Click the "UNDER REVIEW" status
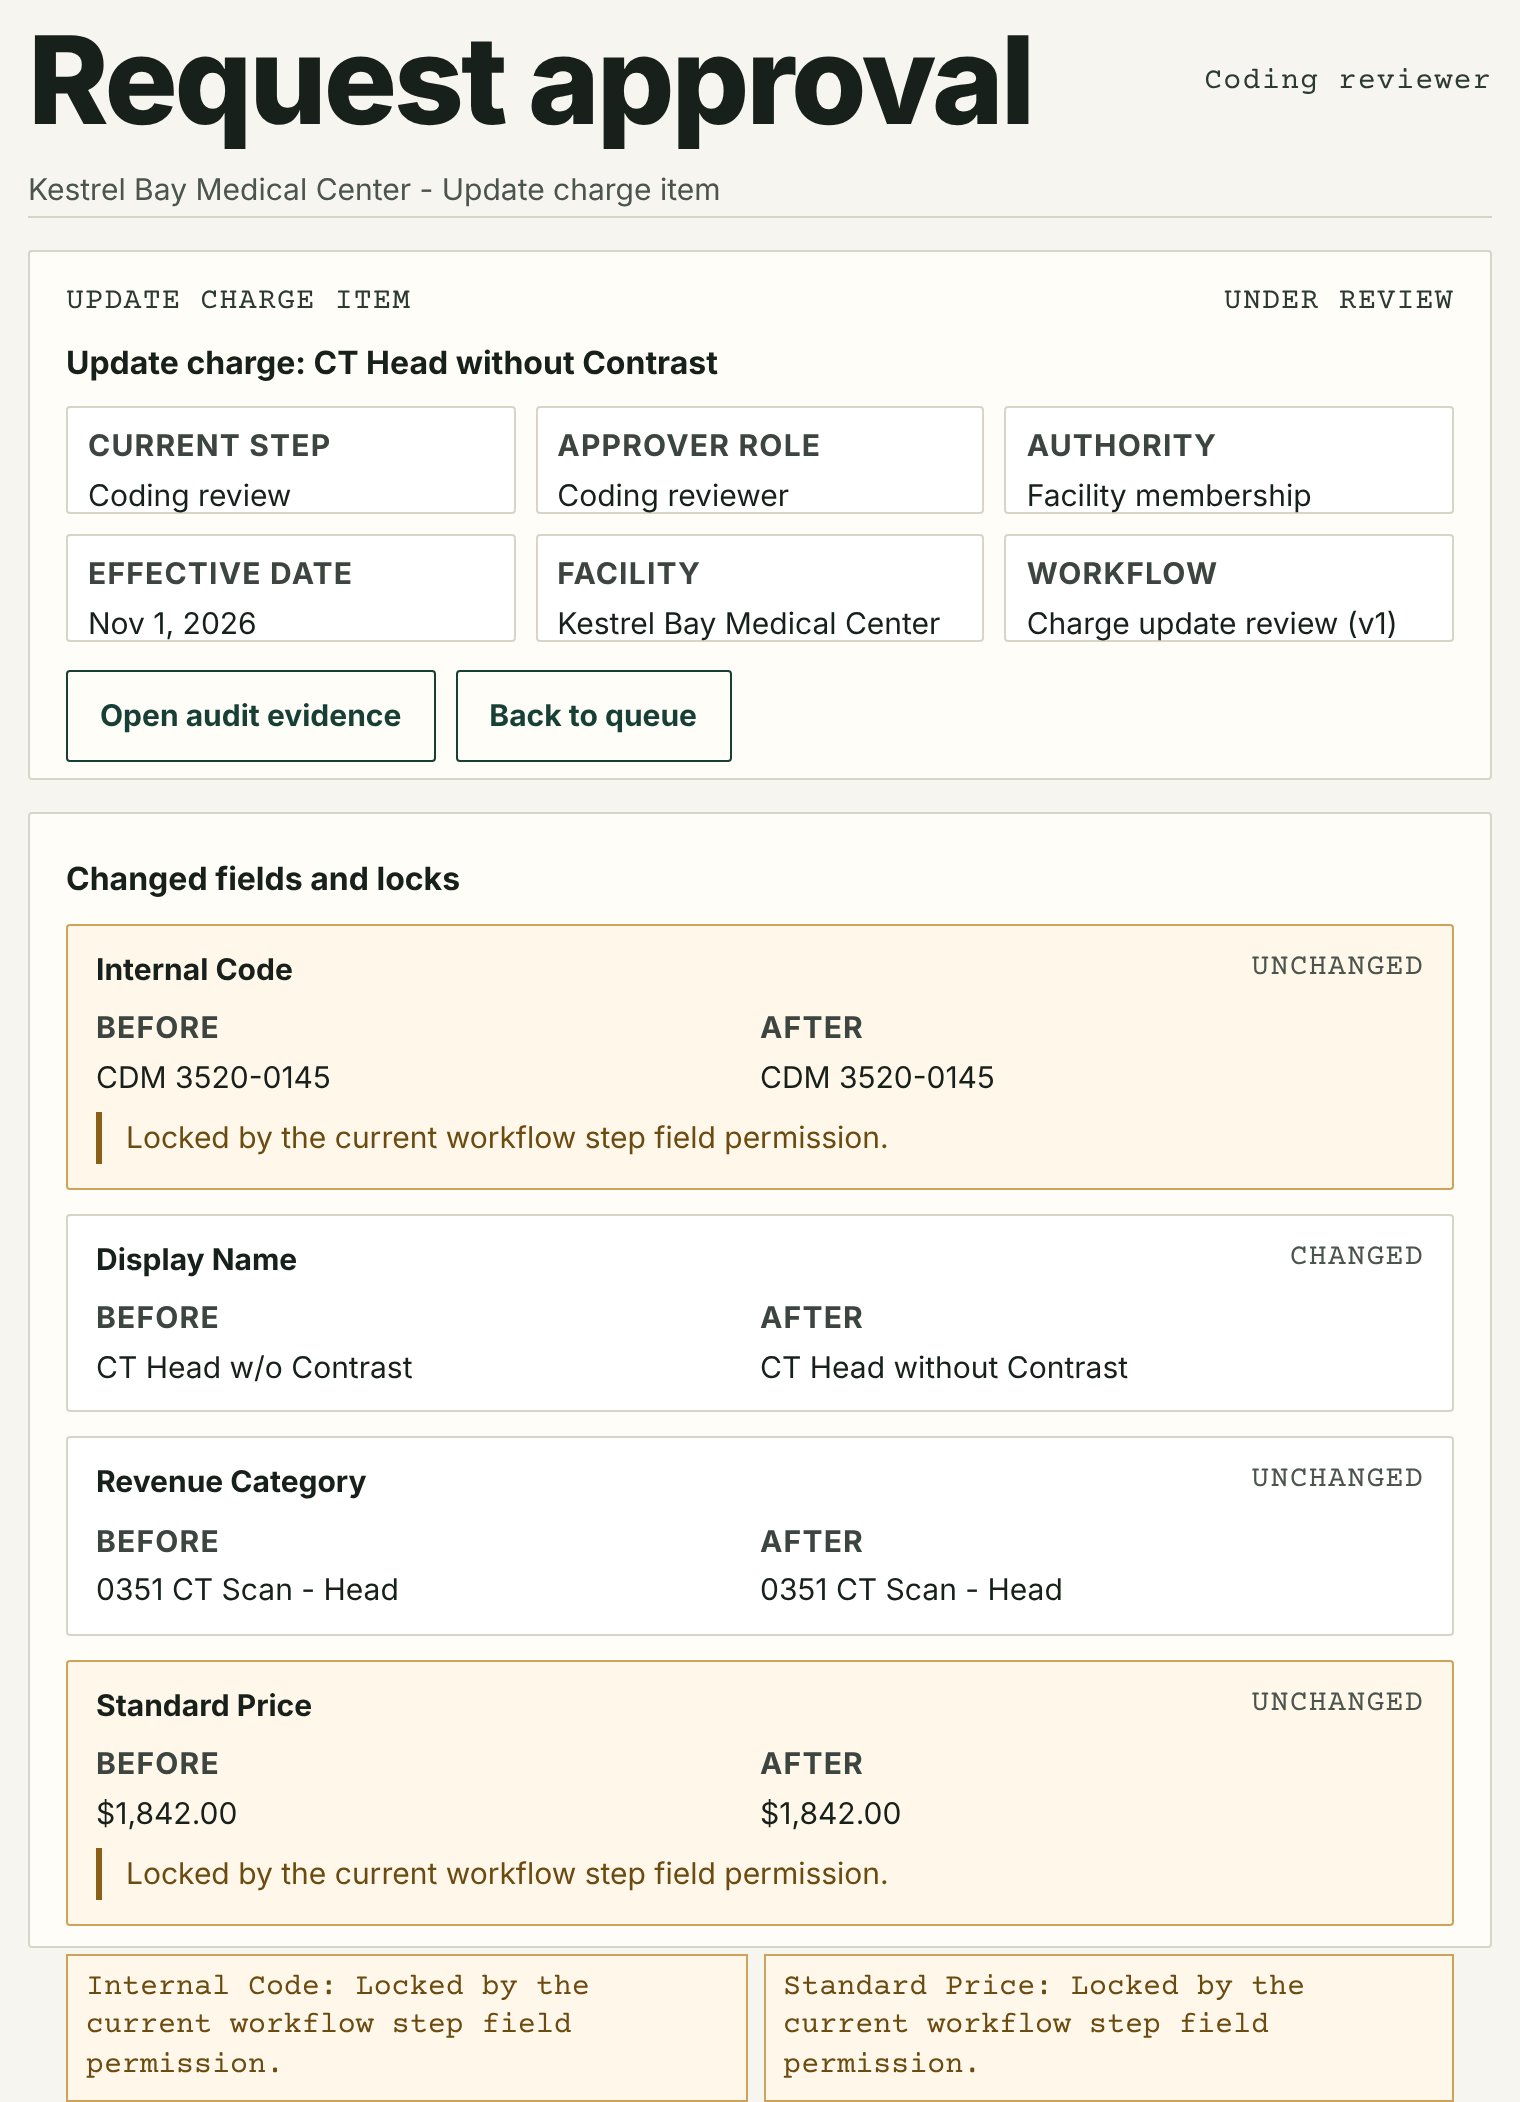Screen dimensions: 1520x2102 click(x=1338, y=300)
